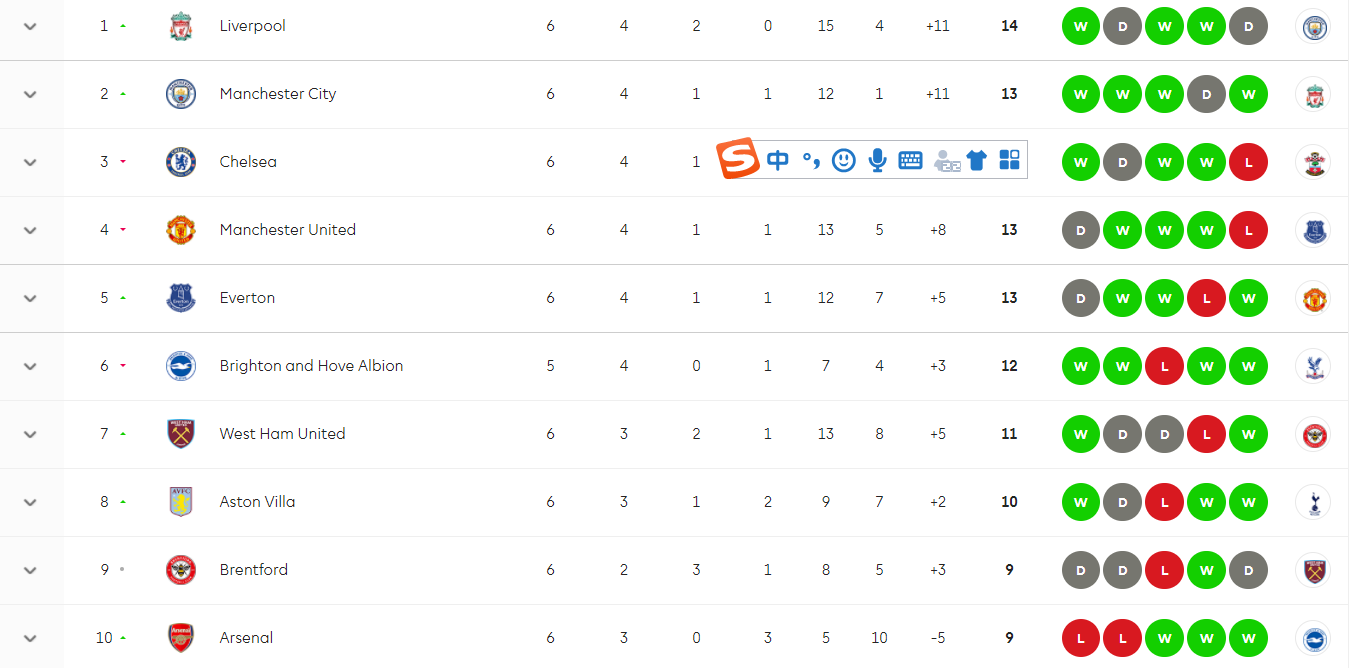Click West Ham United team name
1353x668 pixels.
point(282,434)
